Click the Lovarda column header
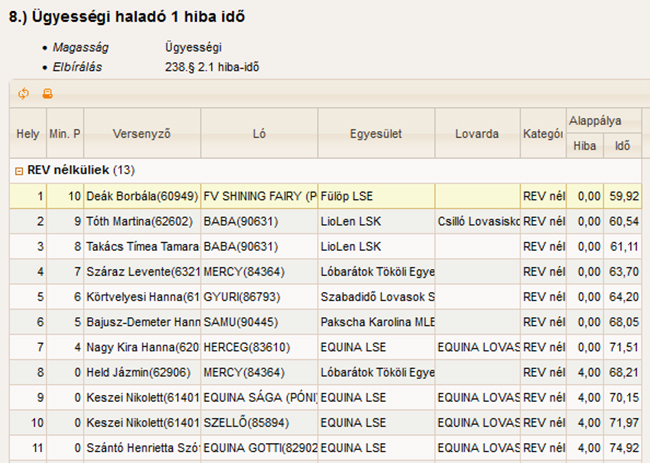 click(477, 133)
